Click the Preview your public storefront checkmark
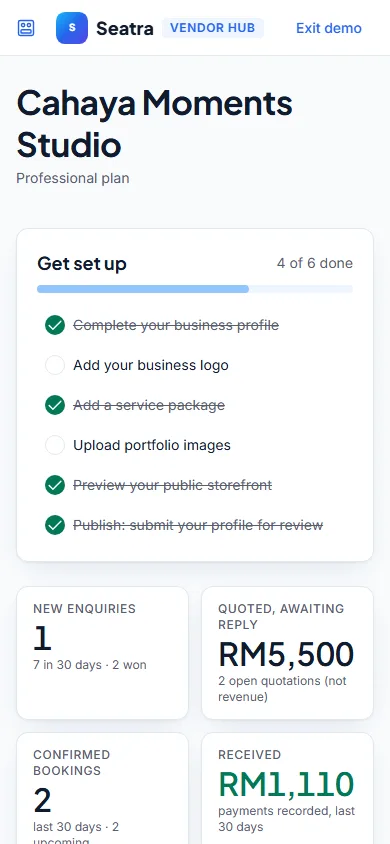 pos(55,485)
